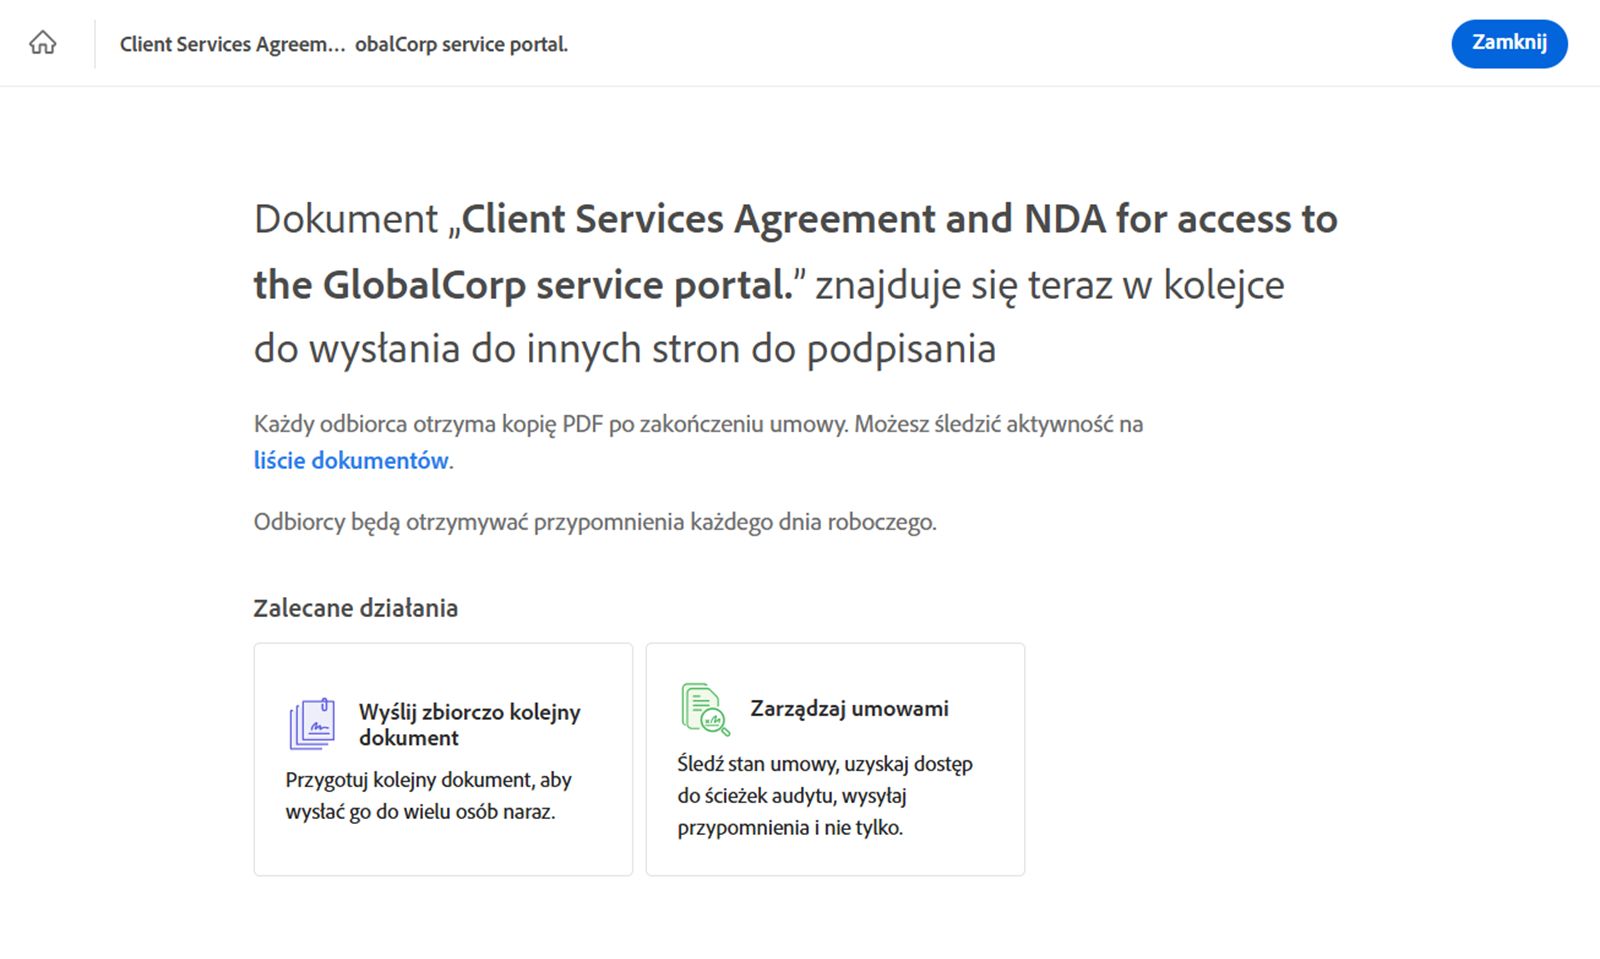Image resolution: width=1600 pixels, height=959 pixels.
Task: Click the daily reminders sentence 'Odbiorcy będą otrzymywać'
Action: point(595,522)
